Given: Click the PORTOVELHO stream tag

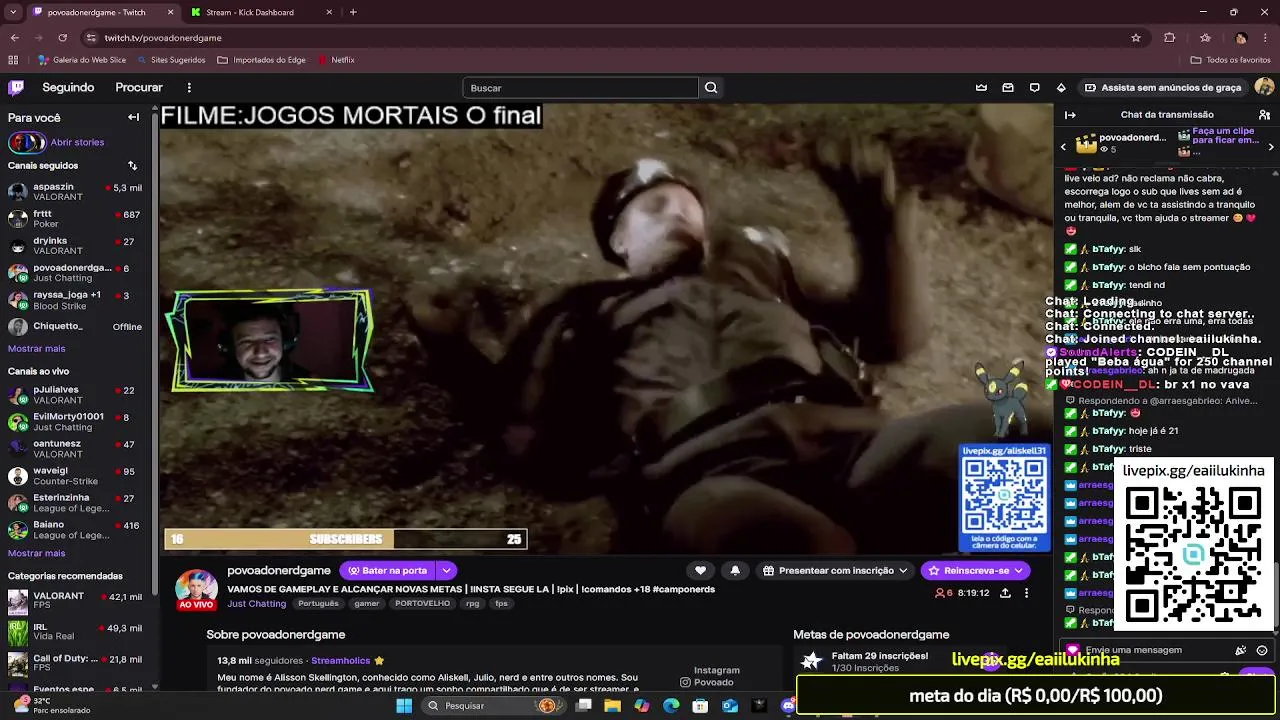Looking at the screenshot, I should (422, 604).
